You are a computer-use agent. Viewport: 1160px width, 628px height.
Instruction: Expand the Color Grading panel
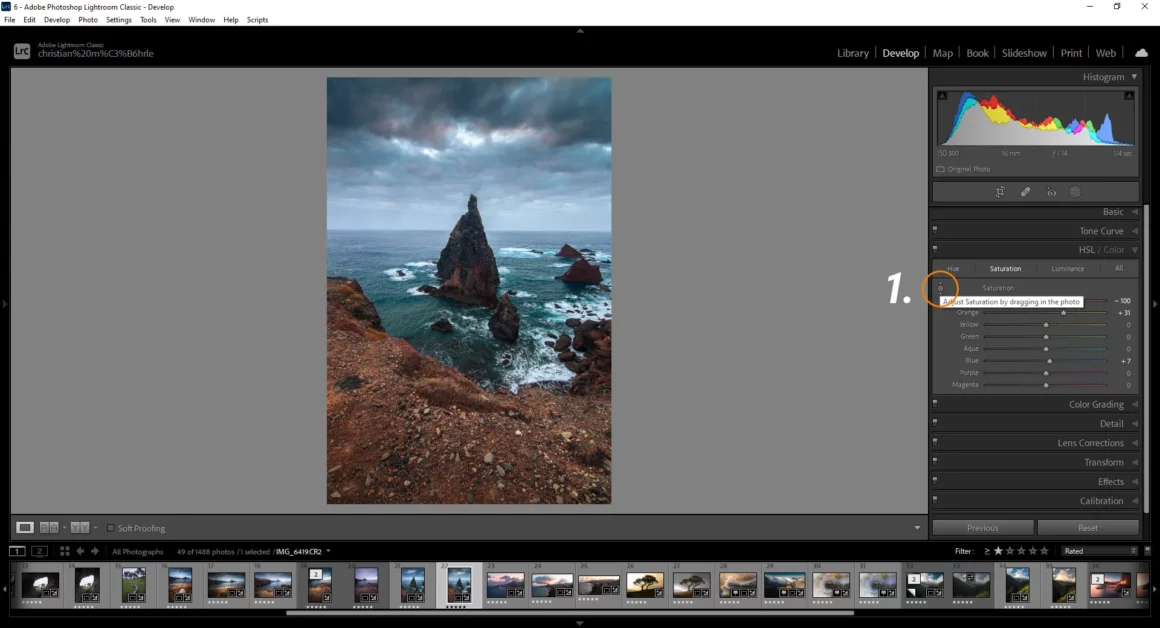pyautogui.click(x=1096, y=405)
